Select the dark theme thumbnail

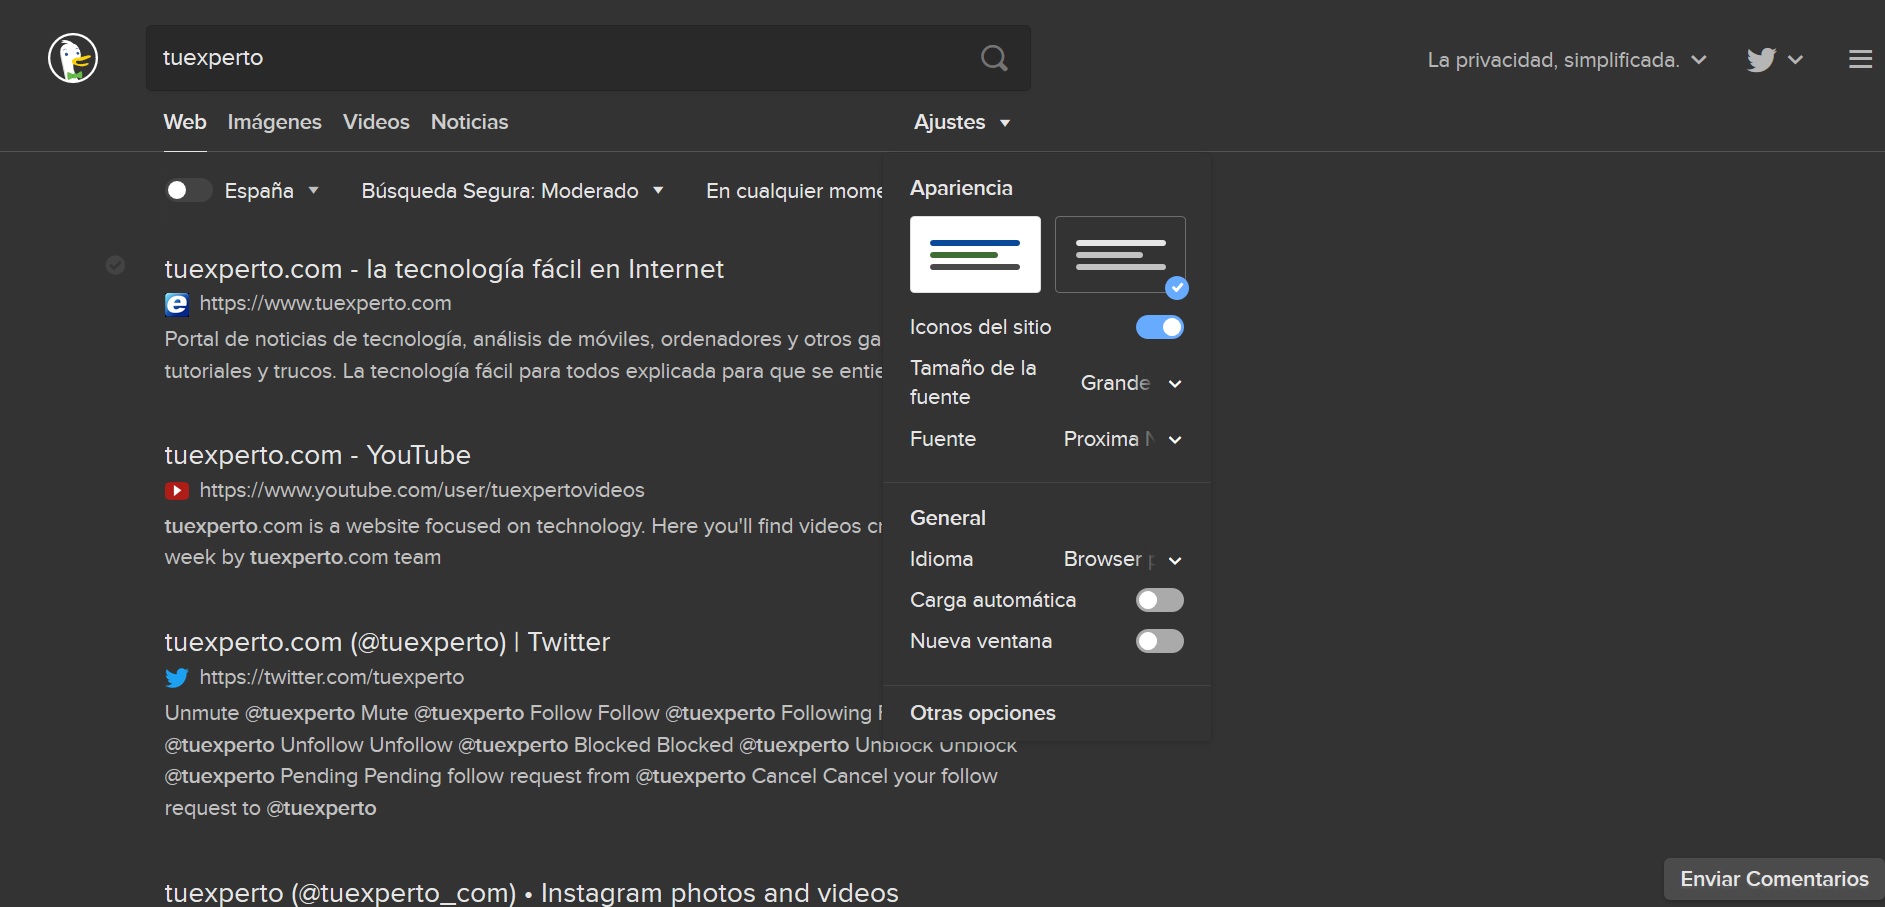(1120, 254)
